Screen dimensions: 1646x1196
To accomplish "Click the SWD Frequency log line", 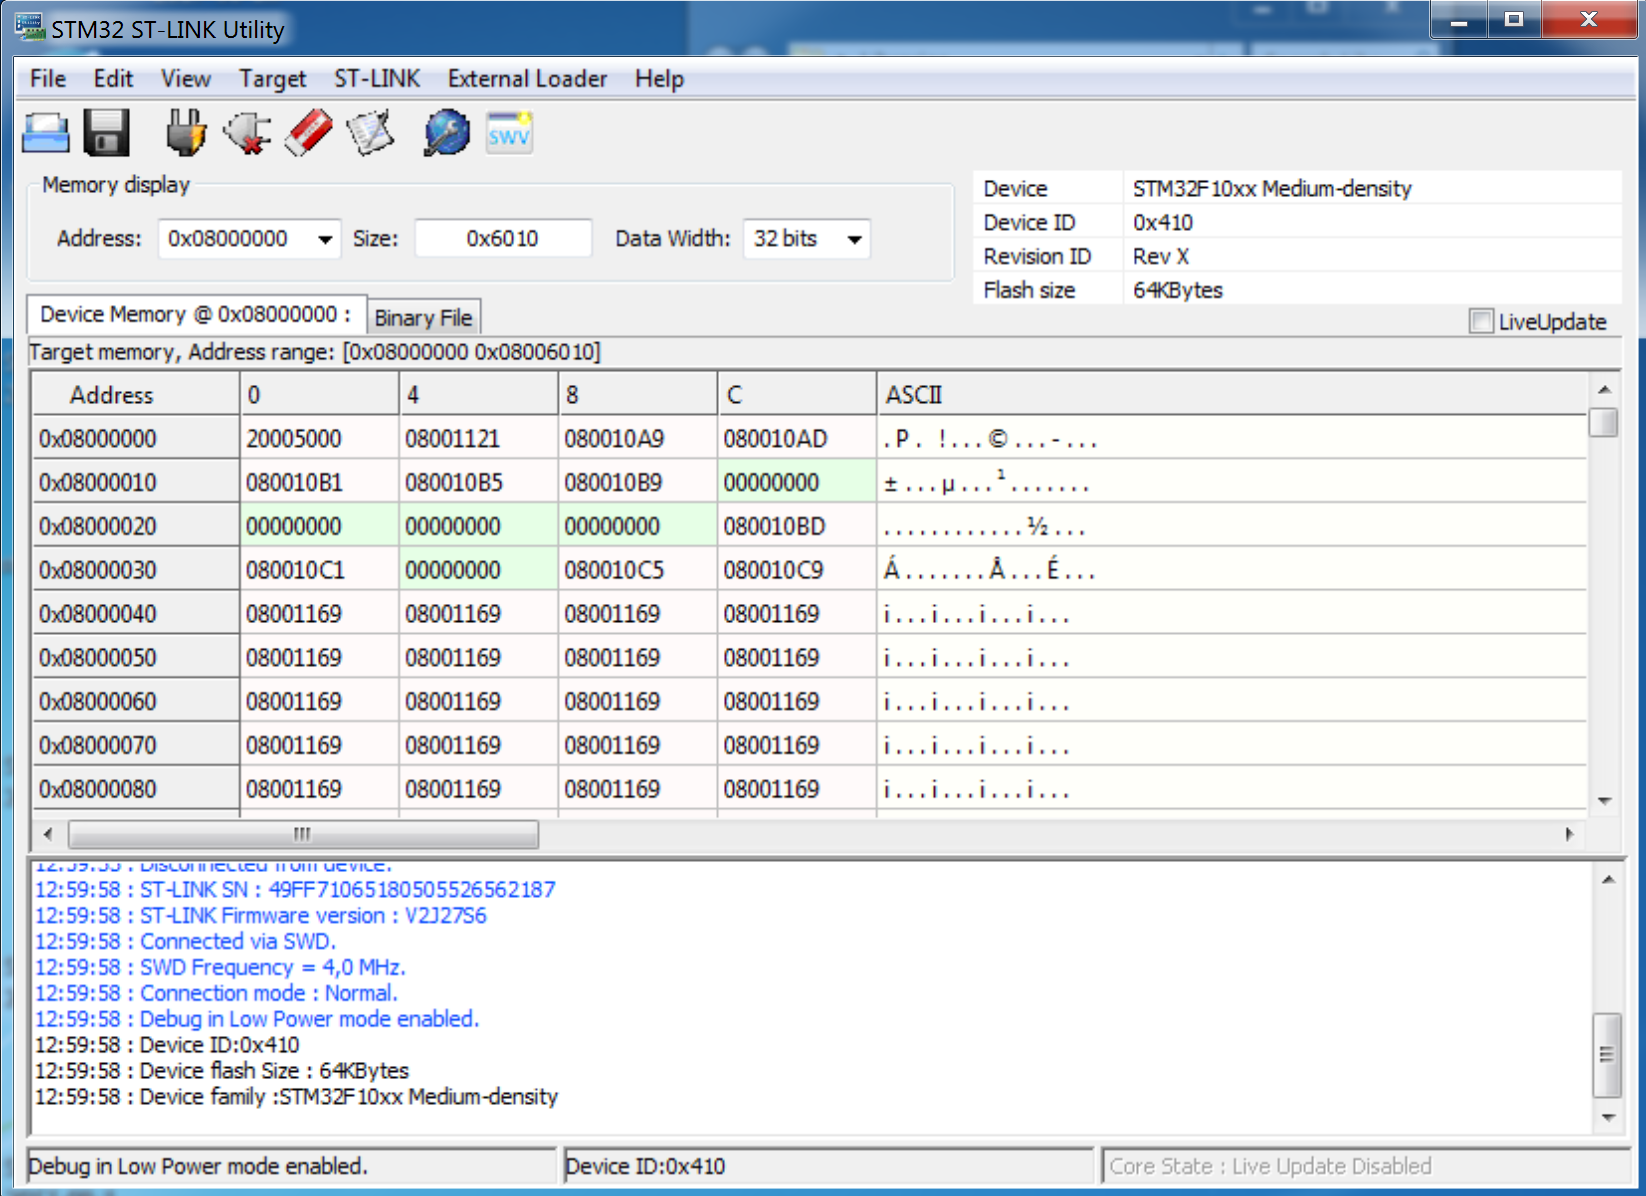I will [220, 968].
